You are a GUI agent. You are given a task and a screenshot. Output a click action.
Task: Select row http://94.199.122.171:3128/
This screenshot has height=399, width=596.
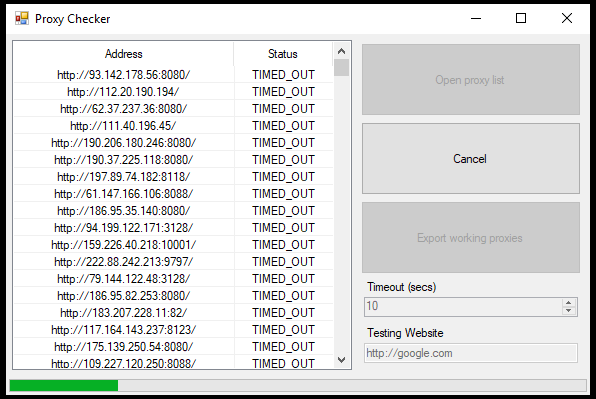[173, 228]
